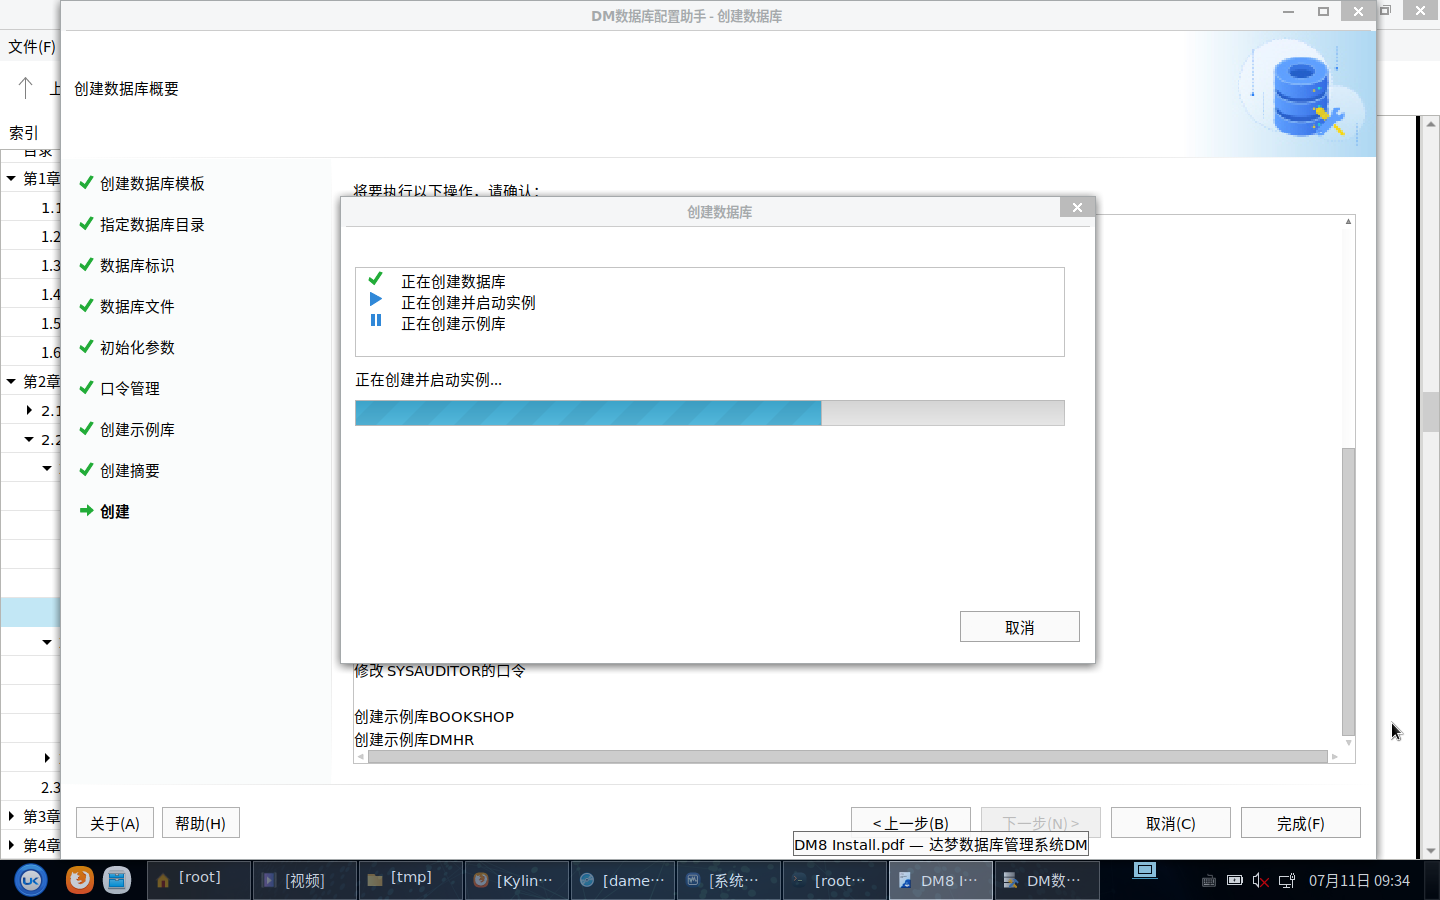This screenshot has width=1440, height=900.
Task: Click the 关于(A) button
Action: pyautogui.click(x=115, y=823)
